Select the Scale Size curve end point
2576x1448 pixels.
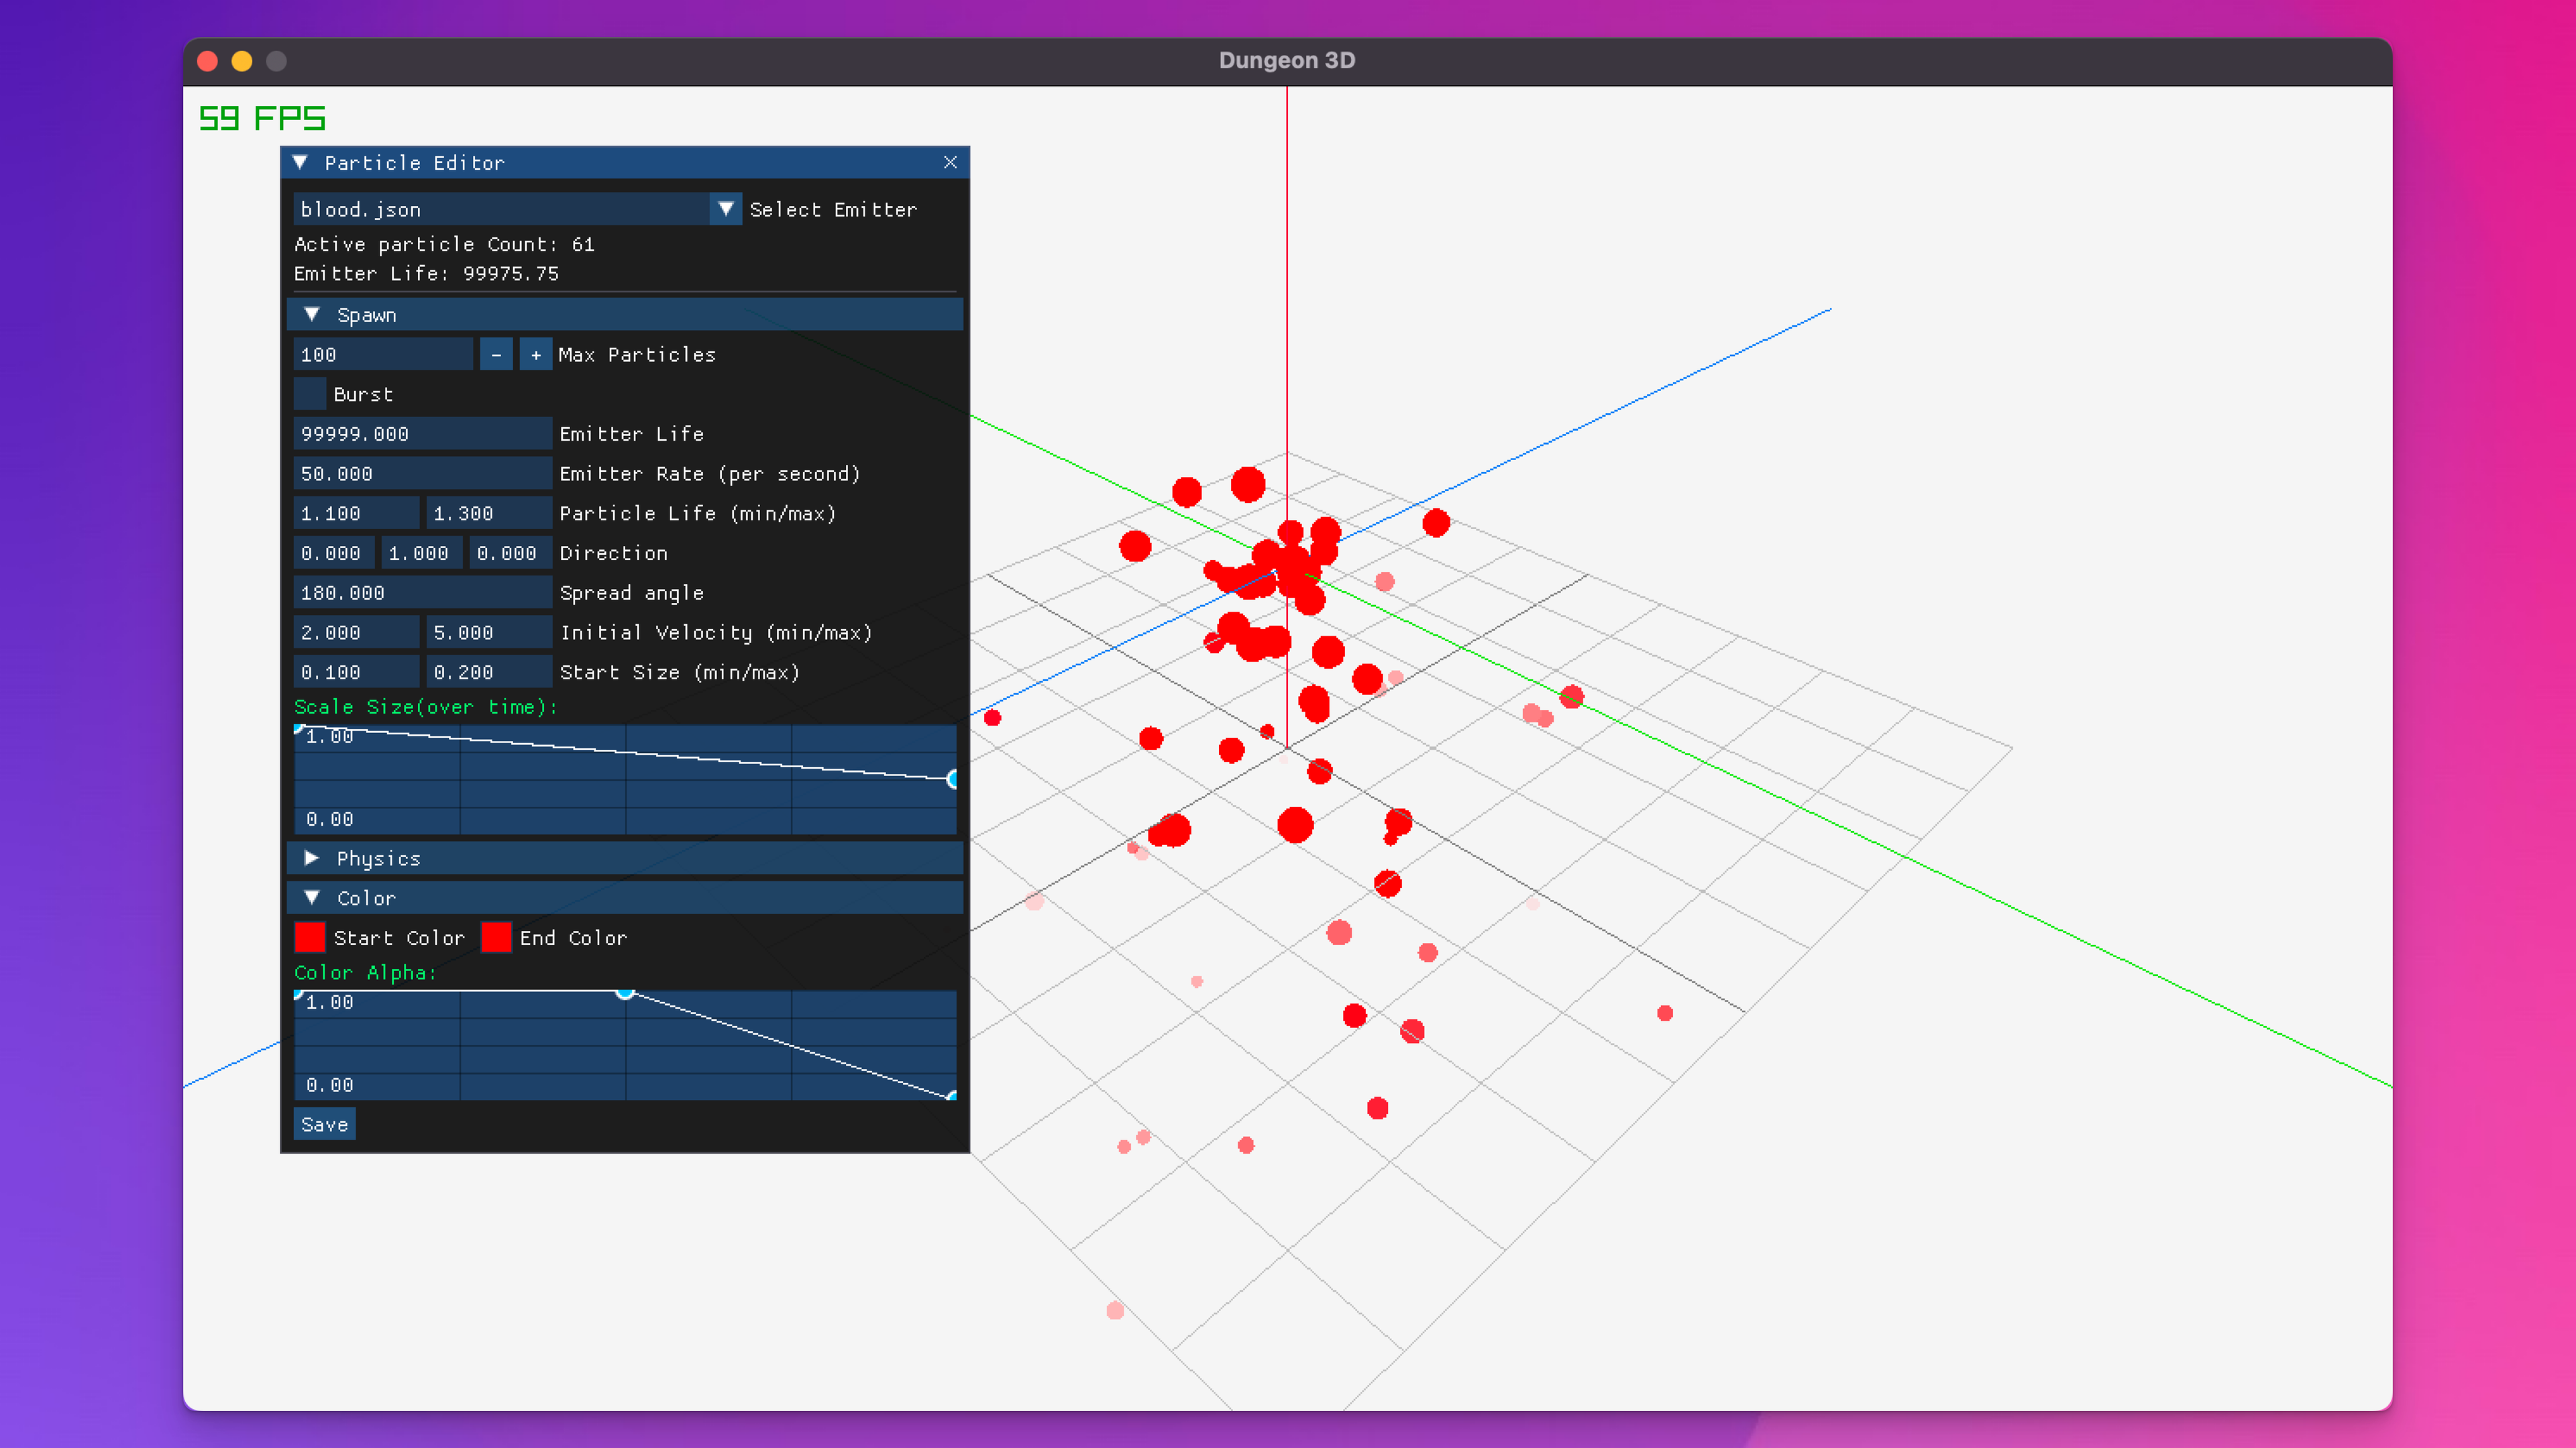point(953,779)
